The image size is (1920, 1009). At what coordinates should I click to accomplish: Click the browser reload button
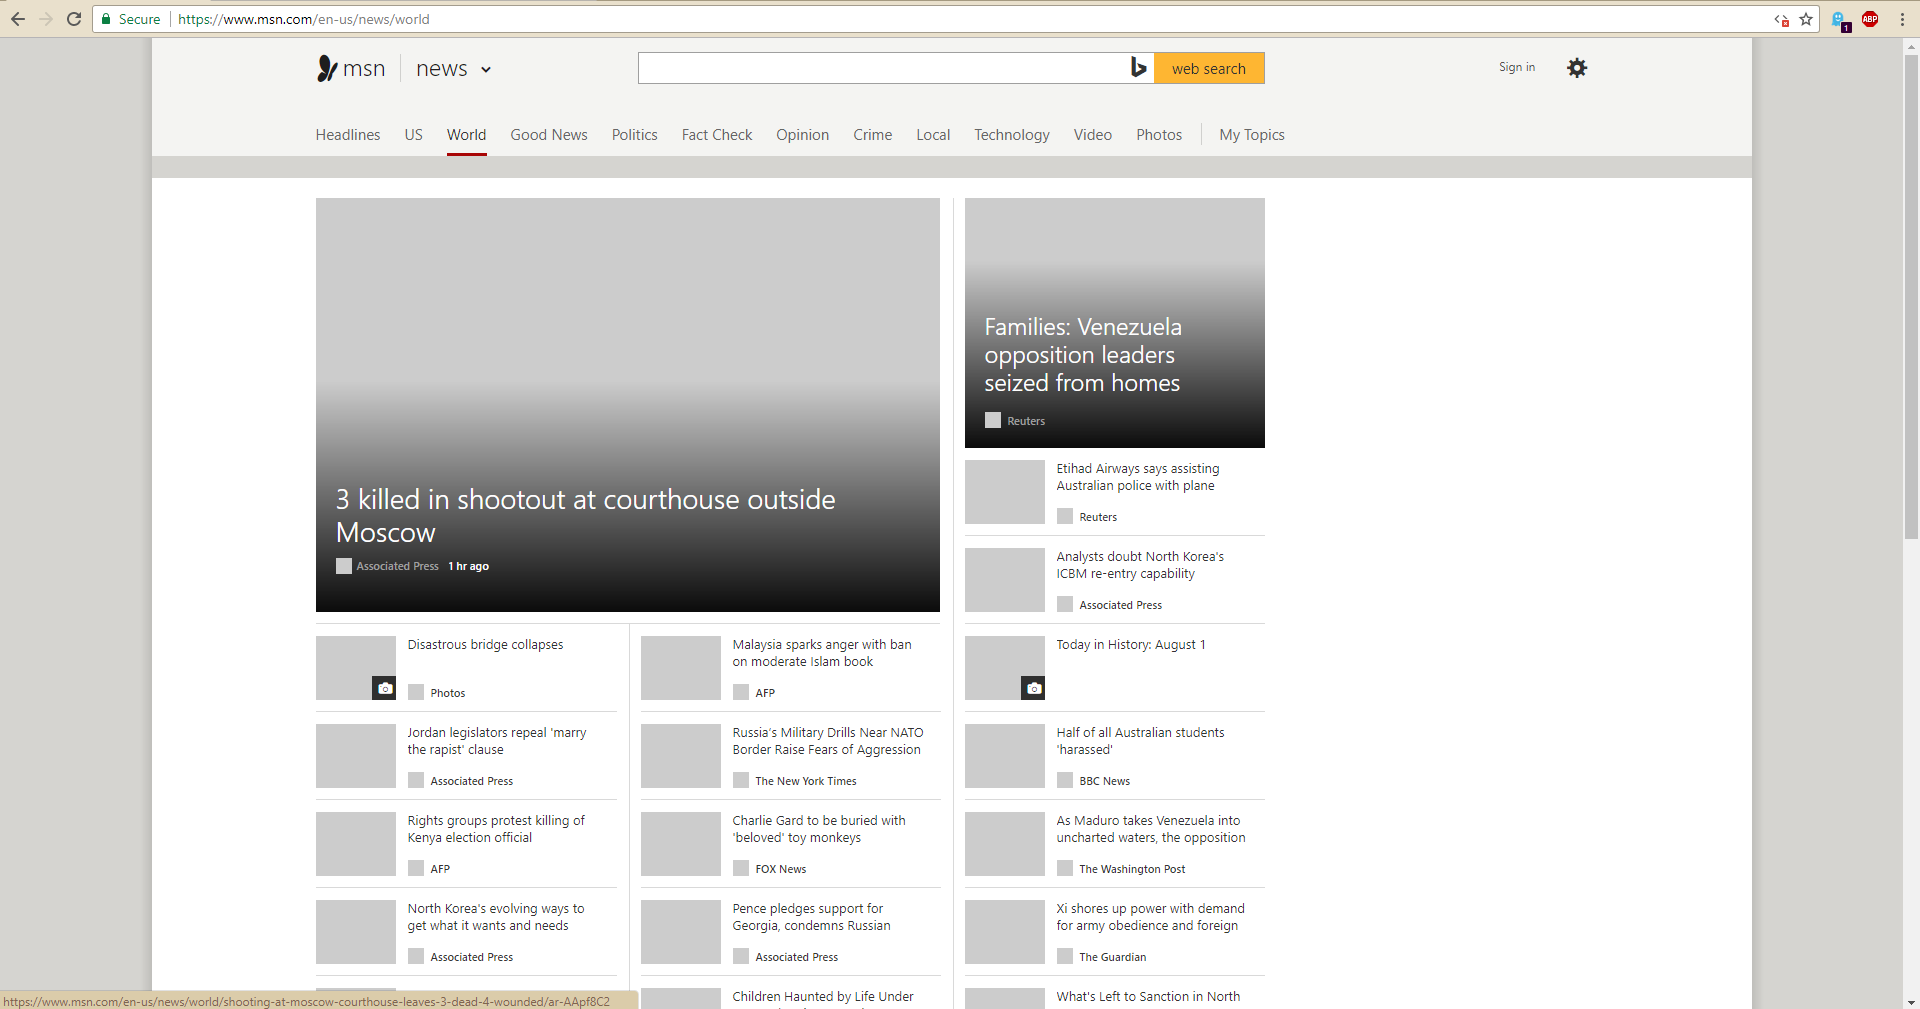[74, 19]
